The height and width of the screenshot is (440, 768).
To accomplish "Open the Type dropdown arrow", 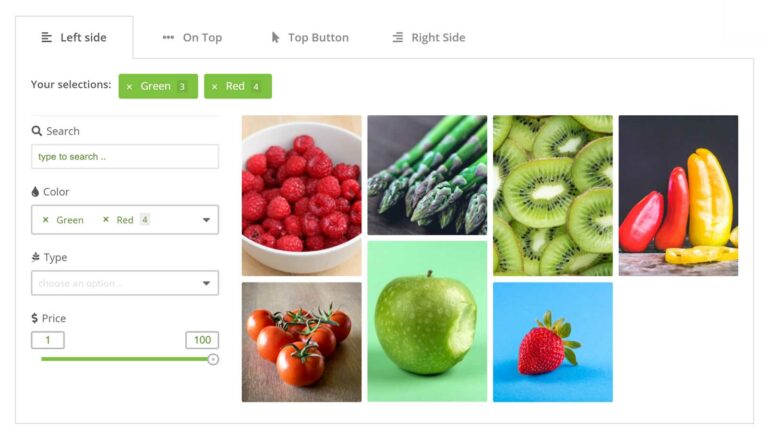I will pos(206,283).
